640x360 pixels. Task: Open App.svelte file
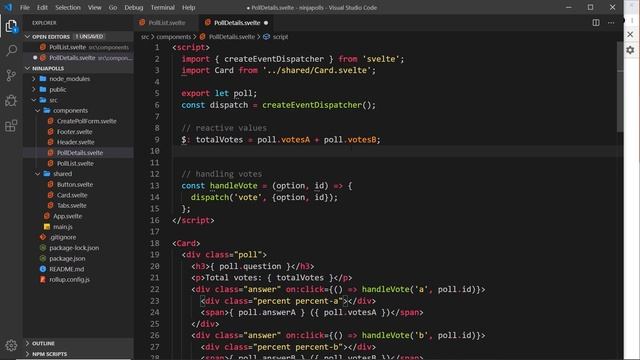click(67, 216)
